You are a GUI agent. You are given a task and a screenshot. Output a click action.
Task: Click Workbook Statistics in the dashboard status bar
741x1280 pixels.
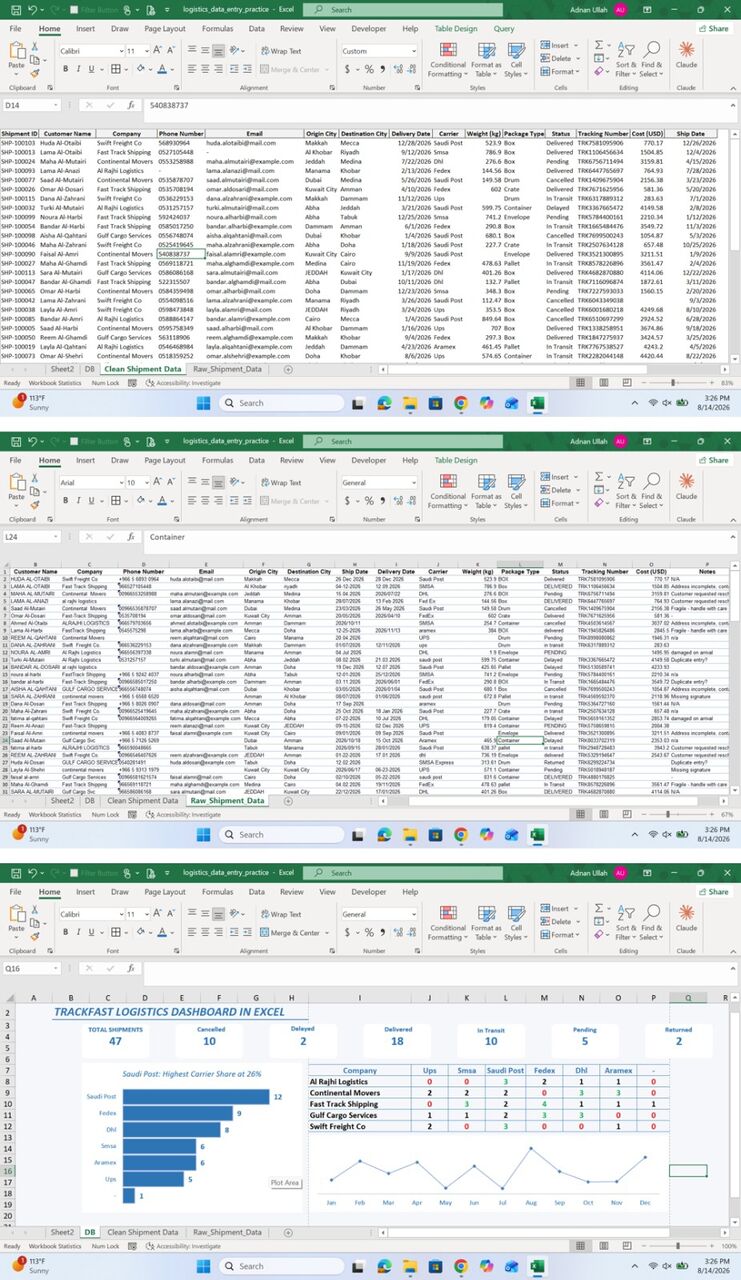click(56, 1246)
